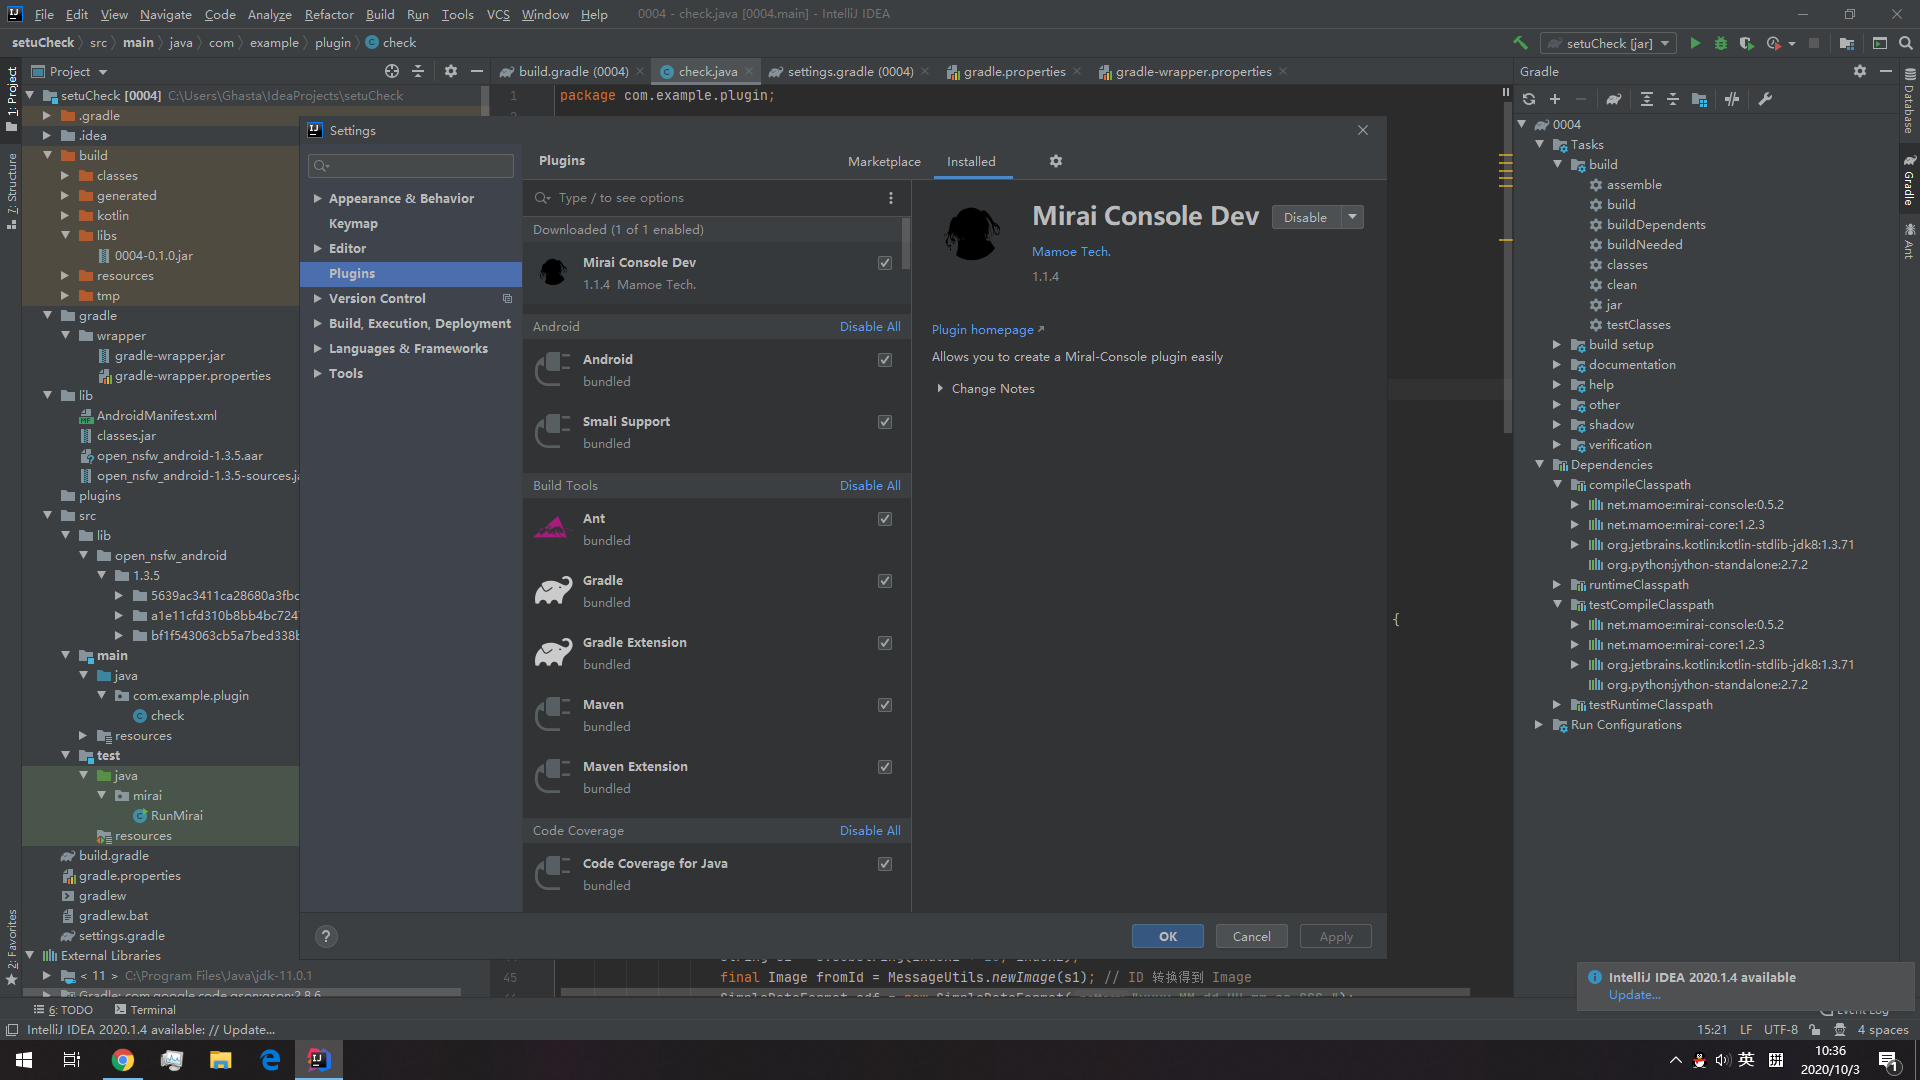
Task: Click the OK button in Settings
Action: [1167, 936]
